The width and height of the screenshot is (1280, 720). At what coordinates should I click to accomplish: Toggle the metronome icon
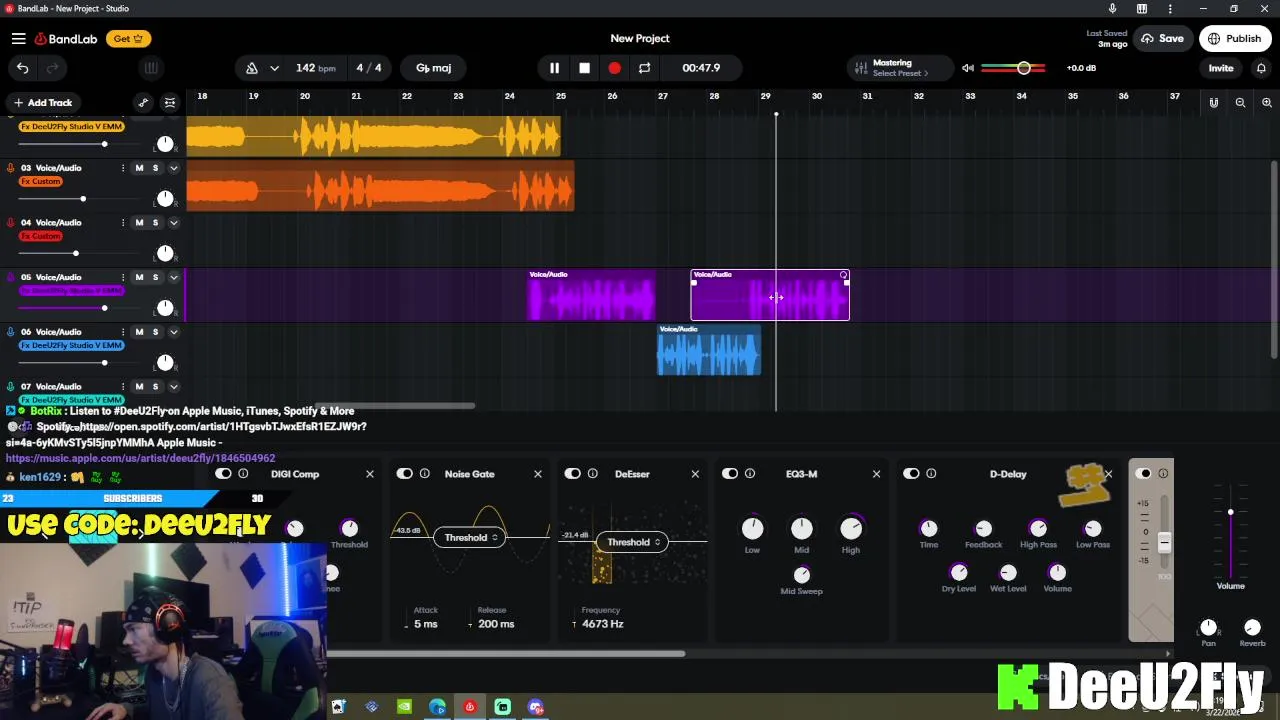(x=252, y=68)
